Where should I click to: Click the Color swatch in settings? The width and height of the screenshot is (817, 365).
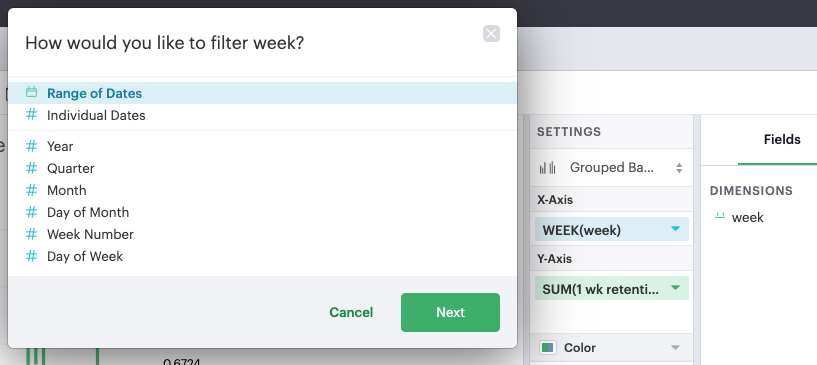(x=547, y=347)
